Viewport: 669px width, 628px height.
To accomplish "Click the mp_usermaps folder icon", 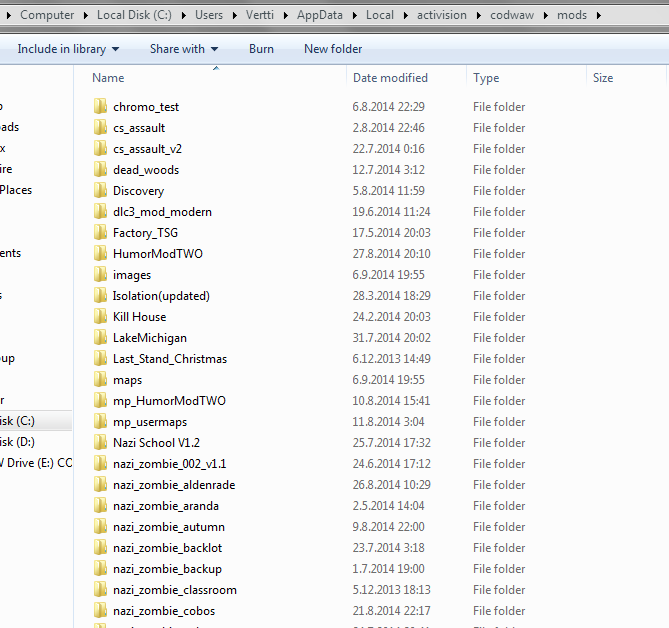I will (100, 421).
